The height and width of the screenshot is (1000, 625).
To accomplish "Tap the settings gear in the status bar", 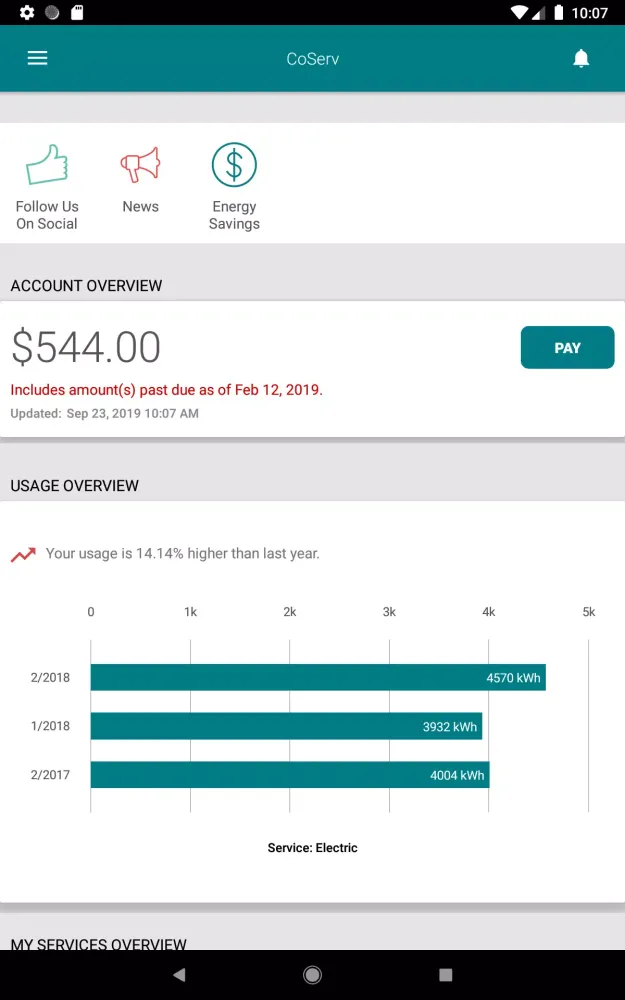I will (x=27, y=12).
